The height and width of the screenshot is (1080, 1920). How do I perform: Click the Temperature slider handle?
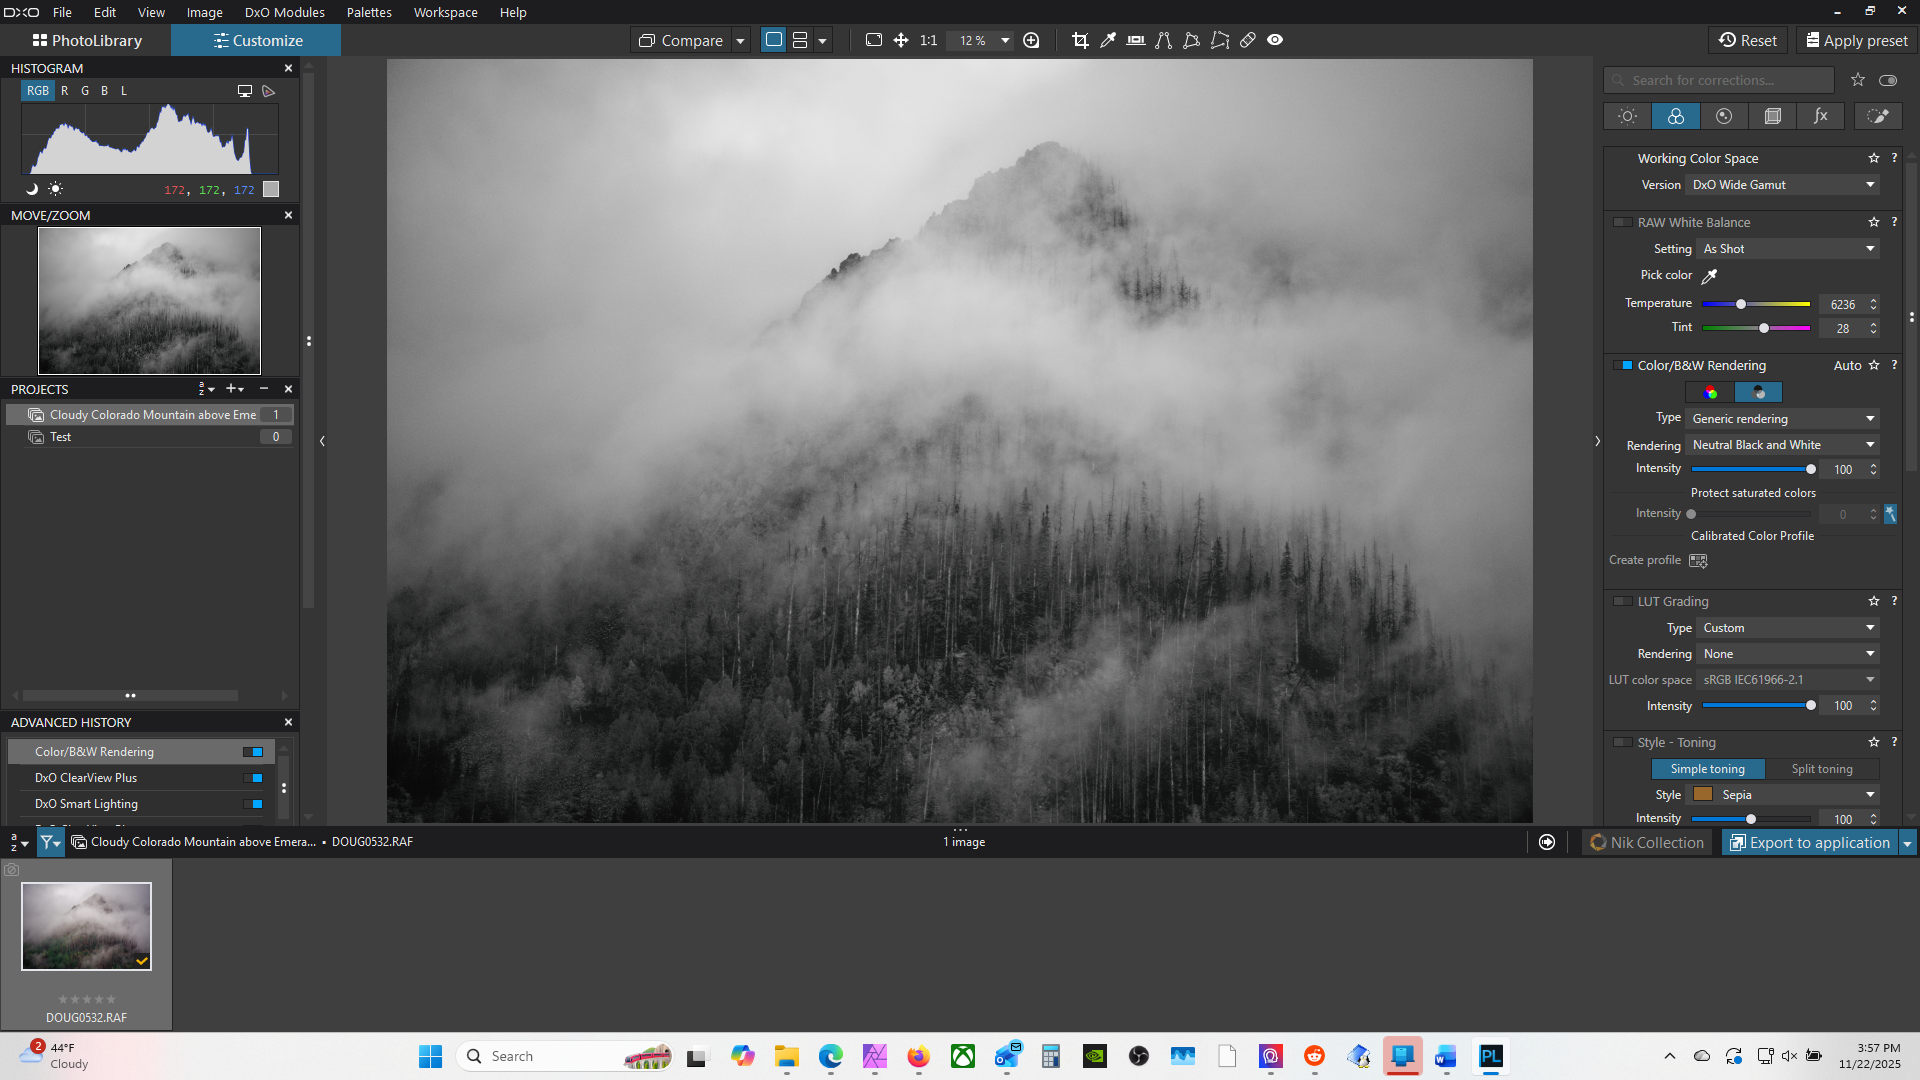1741,304
